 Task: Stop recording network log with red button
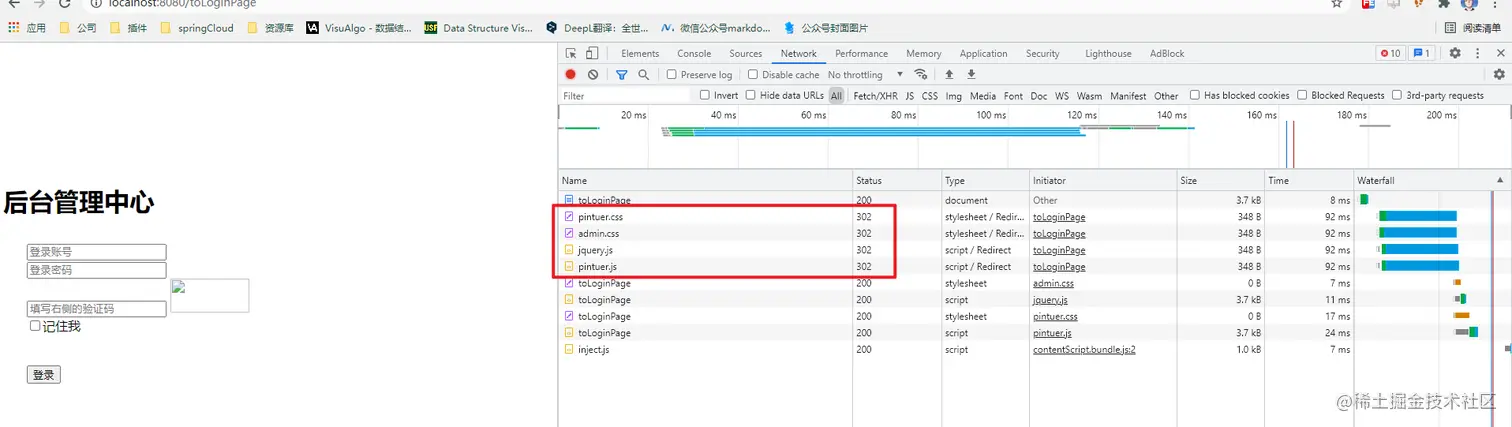[x=571, y=75]
